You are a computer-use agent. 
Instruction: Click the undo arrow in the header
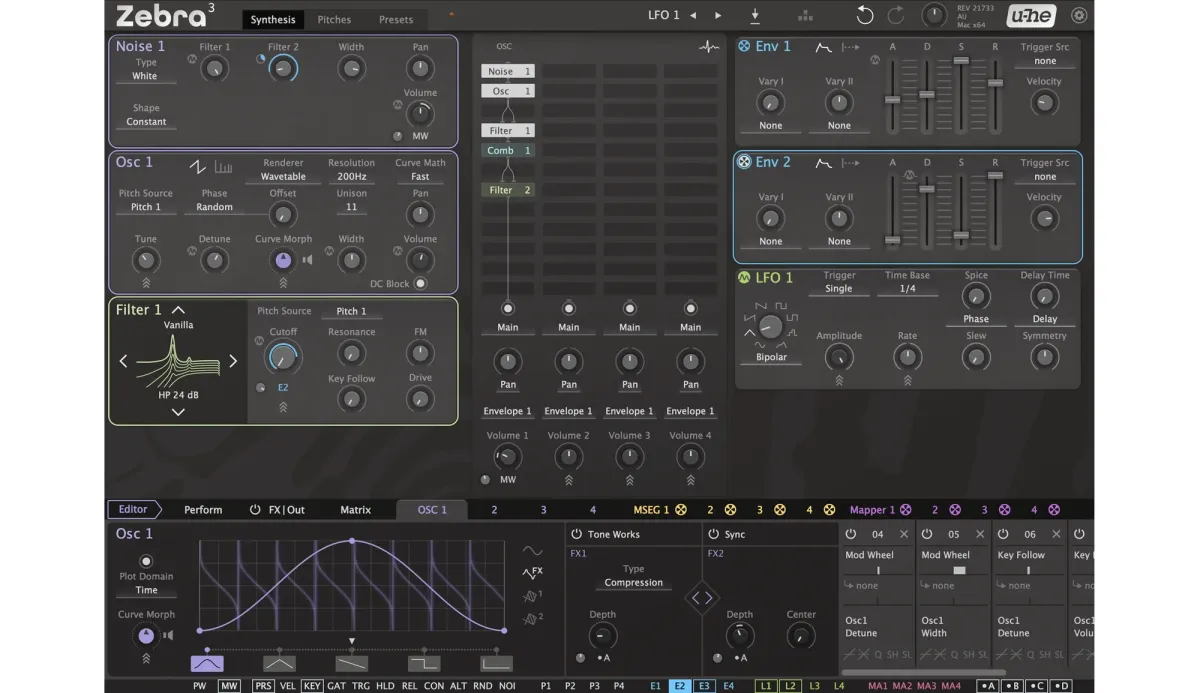point(865,15)
